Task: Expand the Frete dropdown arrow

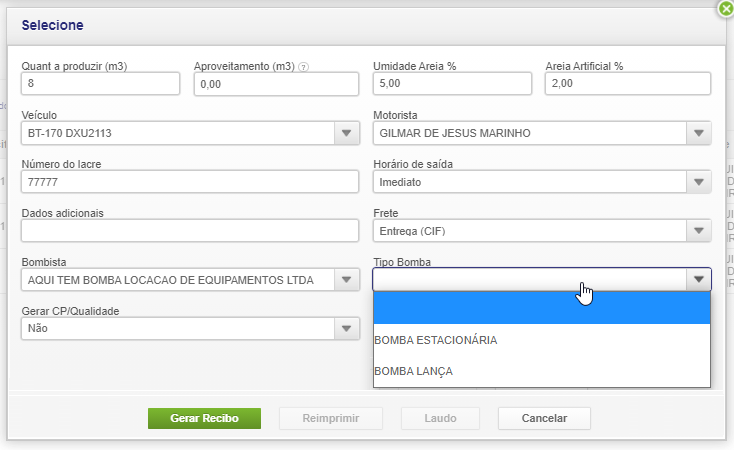Action: [698, 231]
